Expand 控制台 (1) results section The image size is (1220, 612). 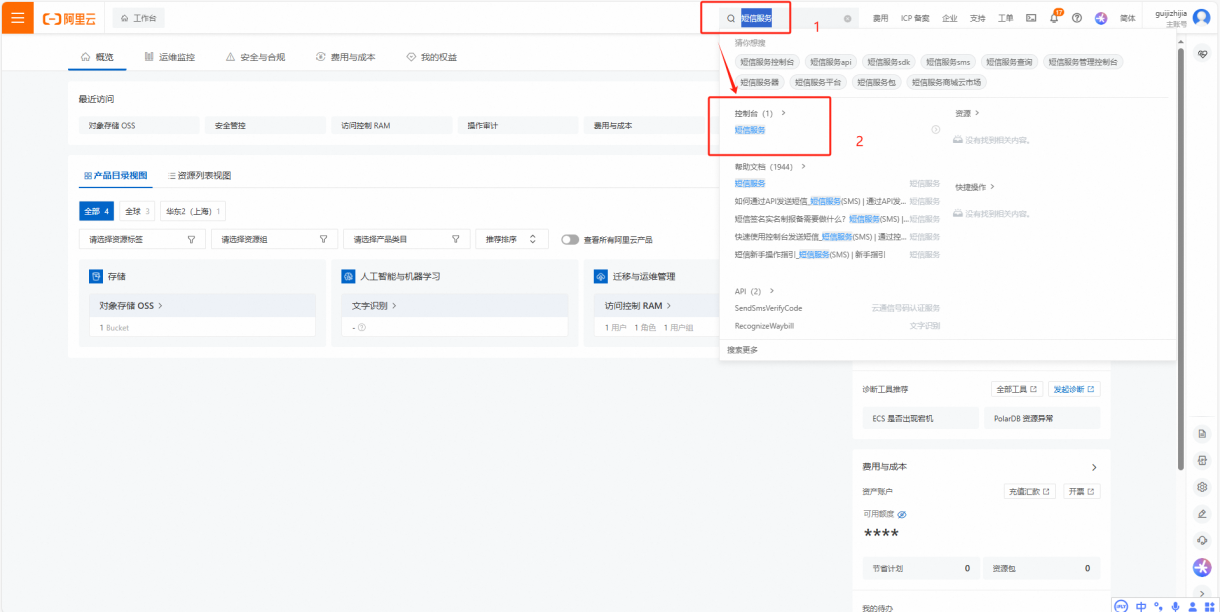[760, 114]
